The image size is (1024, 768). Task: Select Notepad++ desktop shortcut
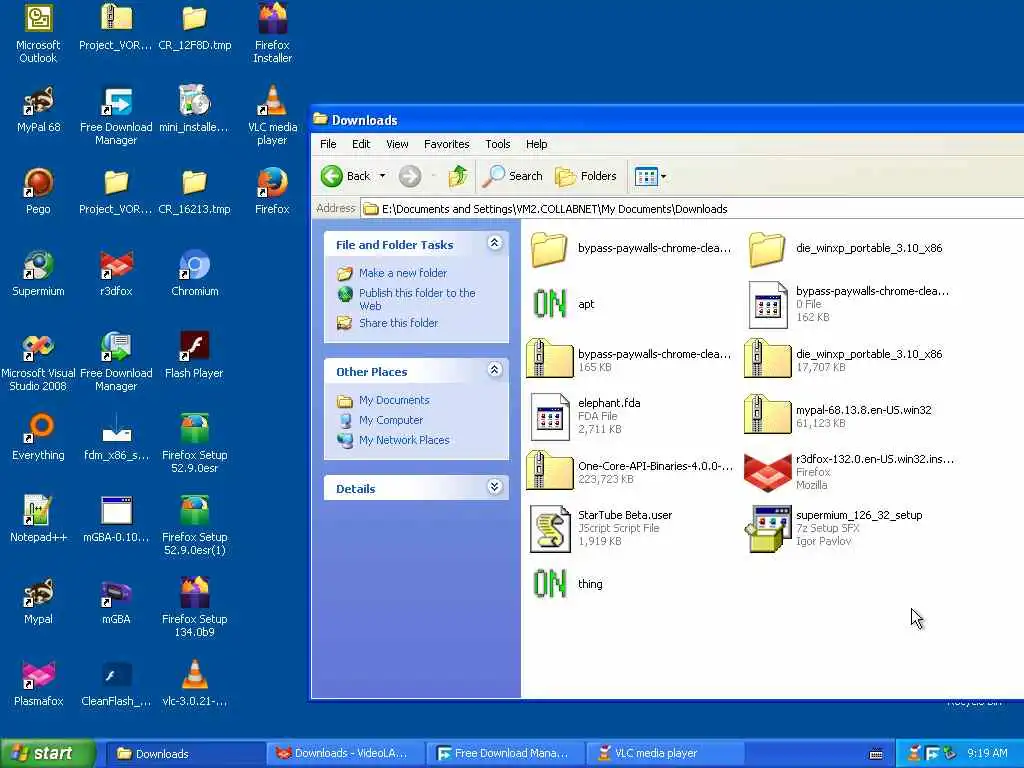tap(38, 519)
